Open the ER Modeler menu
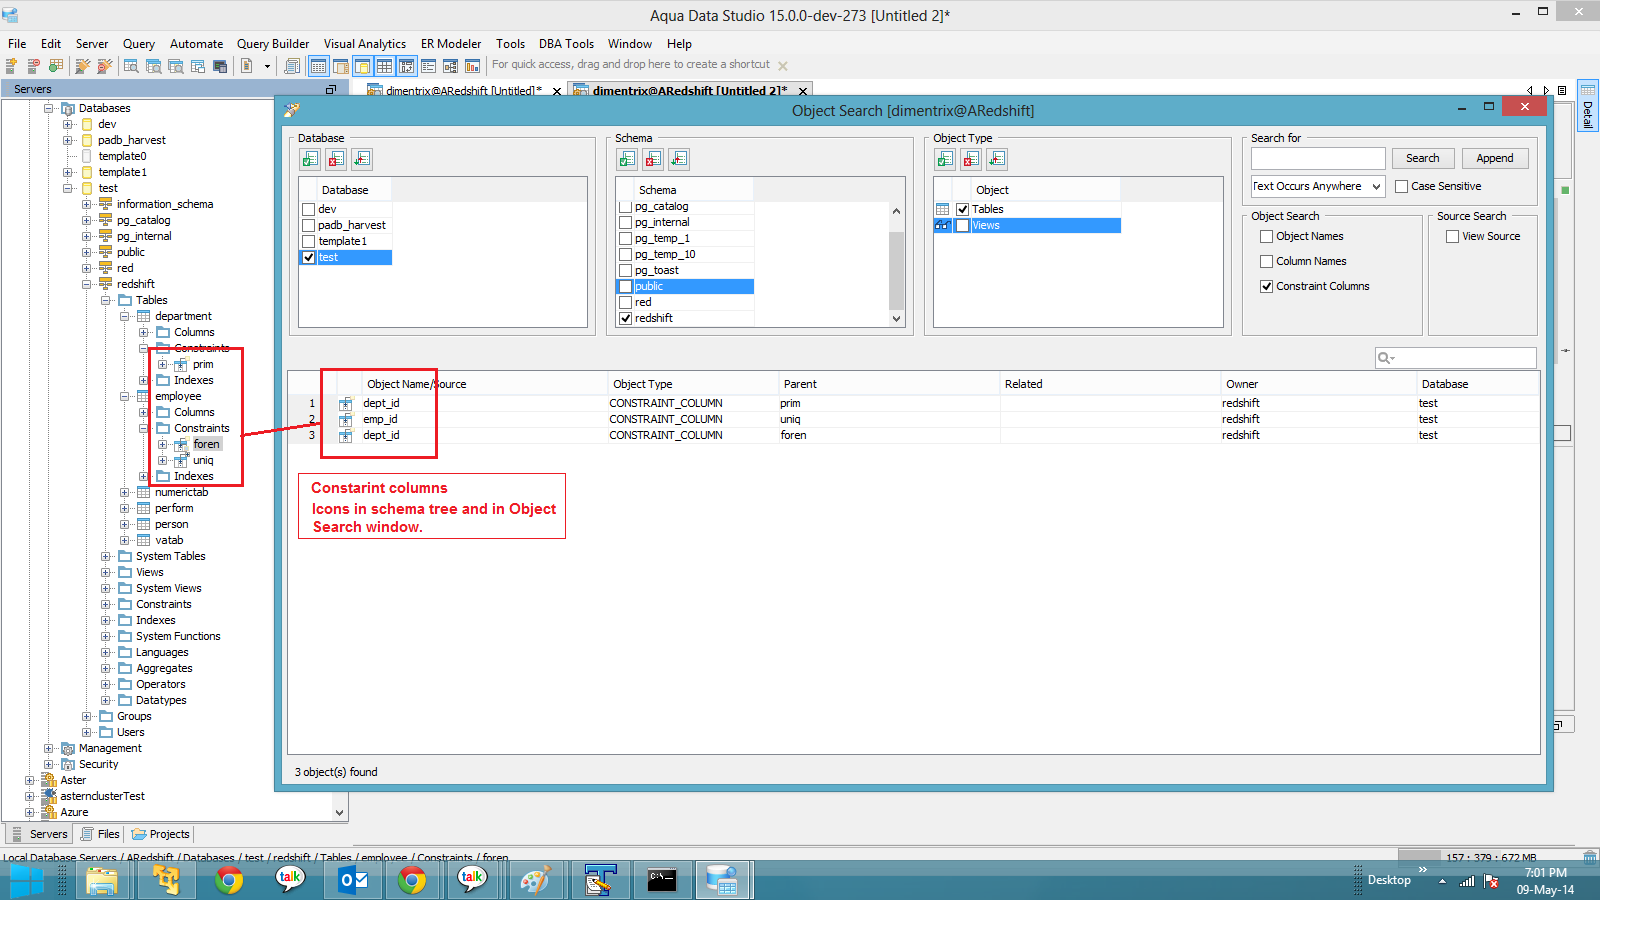 (451, 44)
